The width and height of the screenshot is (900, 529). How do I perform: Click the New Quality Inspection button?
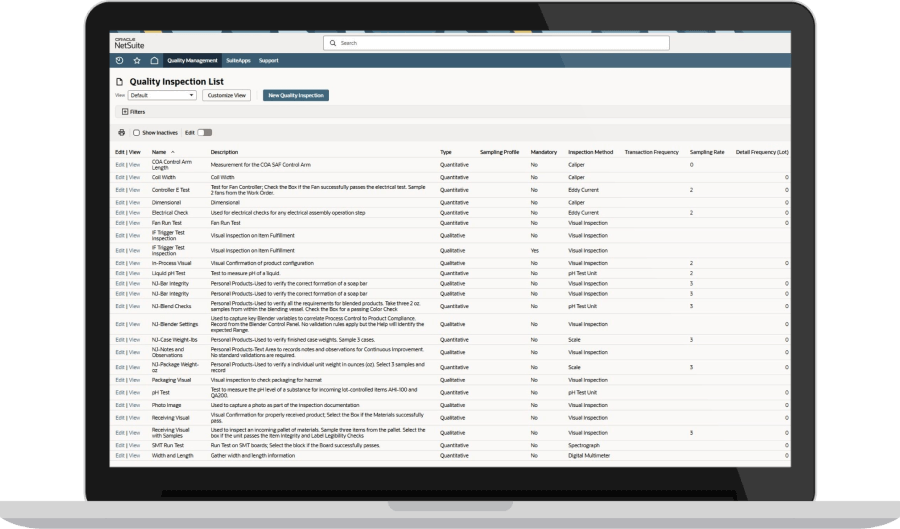[296, 95]
